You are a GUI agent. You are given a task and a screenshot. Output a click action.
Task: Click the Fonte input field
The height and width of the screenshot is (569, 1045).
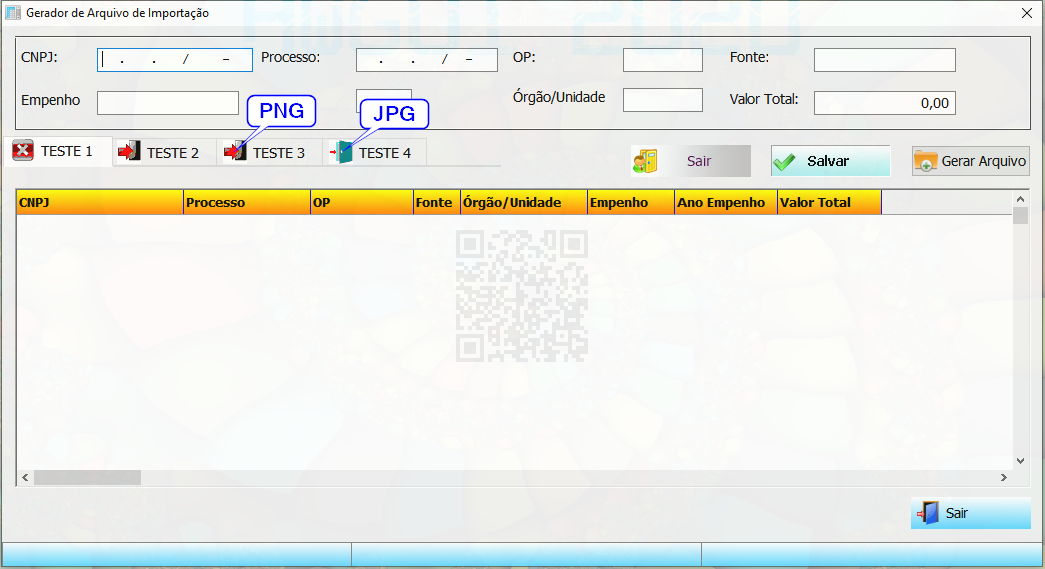point(884,60)
